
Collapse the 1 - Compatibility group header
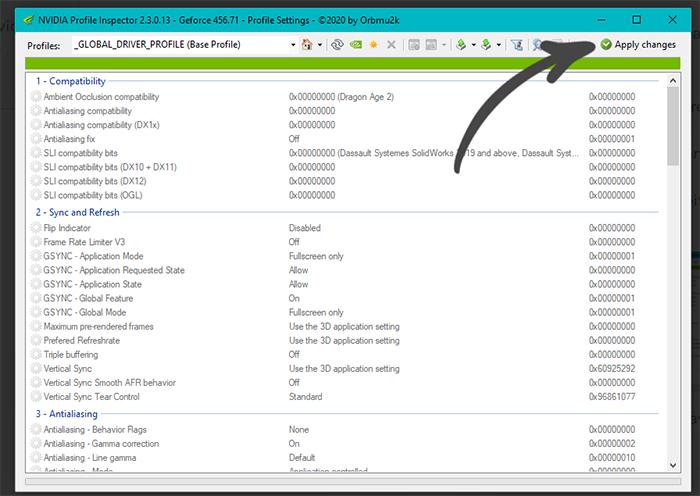(71, 81)
